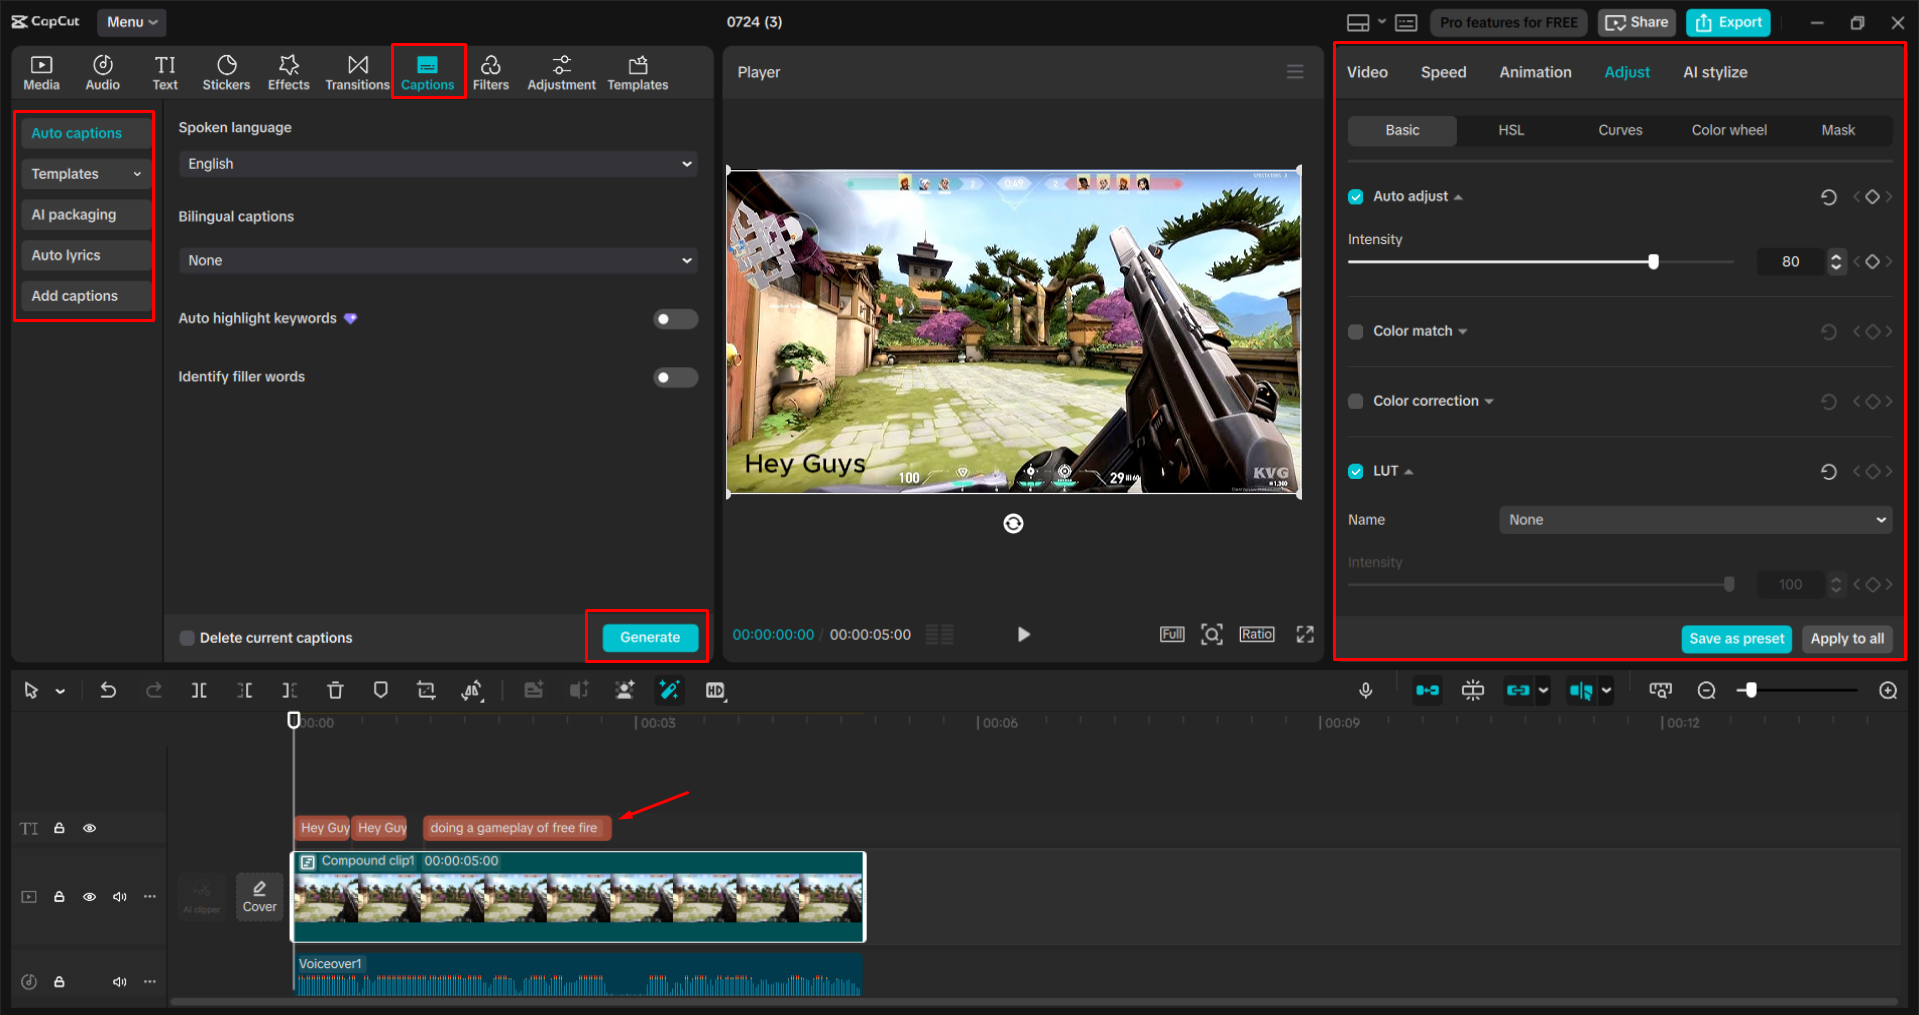Switch to the Animation tab
Viewport: 1919px width, 1015px height.
(x=1534, y=72)
